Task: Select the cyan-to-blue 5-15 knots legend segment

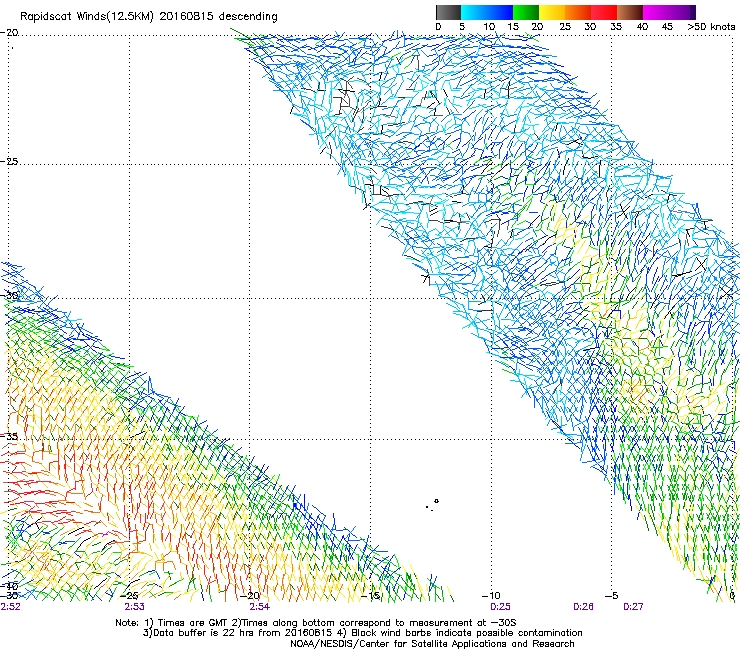Action: [487, 12]
